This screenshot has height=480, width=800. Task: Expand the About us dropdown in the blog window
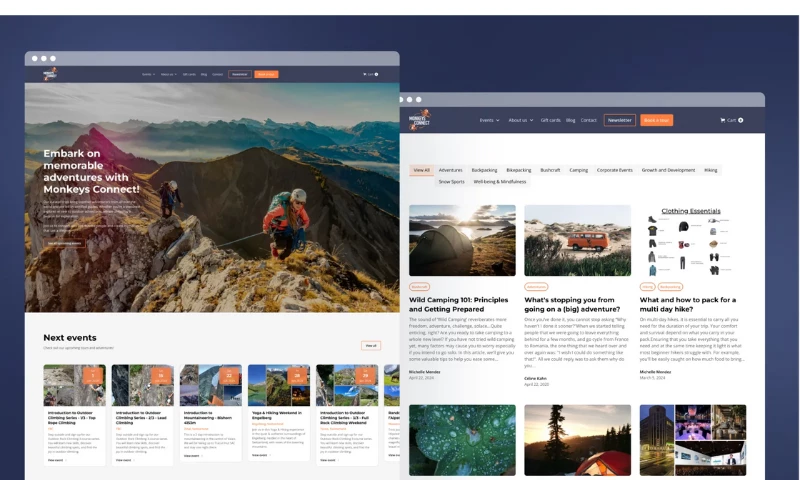pyautogui.click(x=520, y=120)
